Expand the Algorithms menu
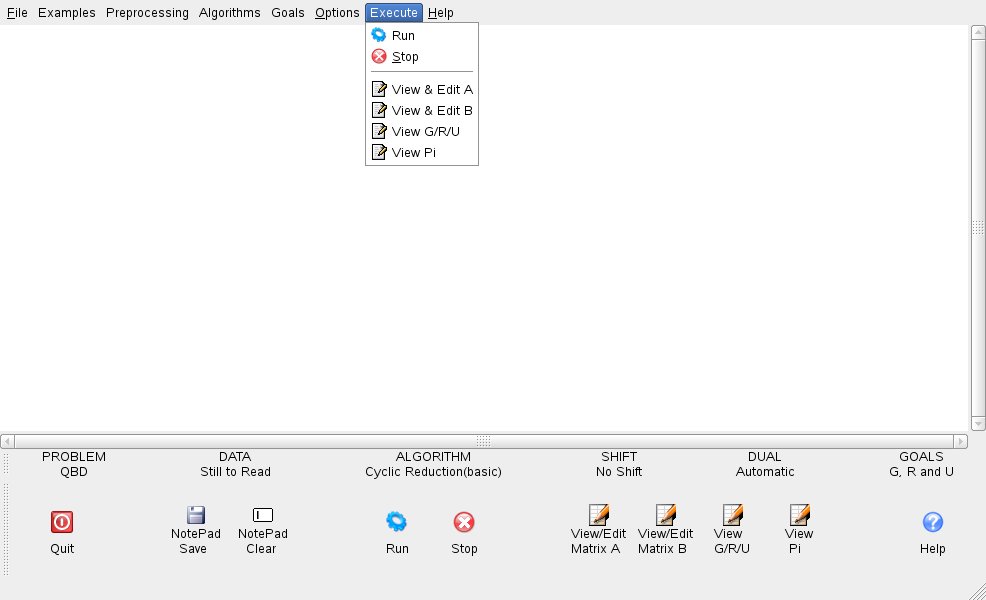 pyautogui.click(x=229, y=13)
